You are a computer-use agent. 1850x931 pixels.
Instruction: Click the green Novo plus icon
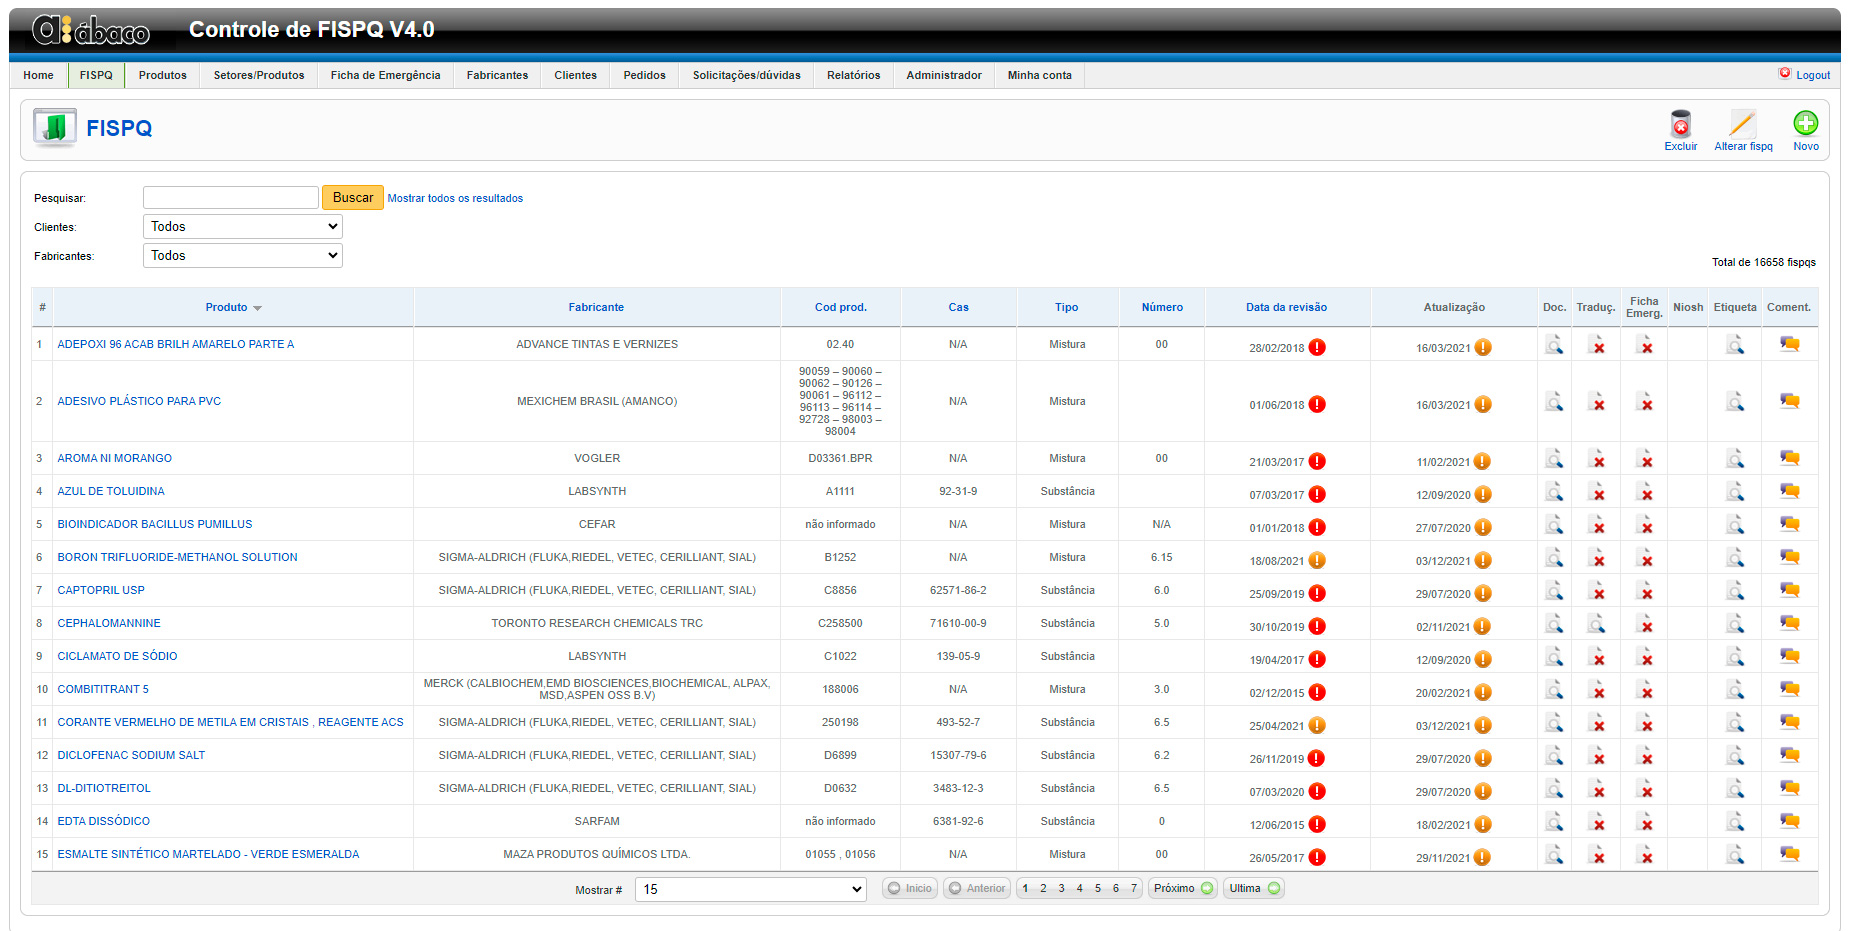click(1805, 123)
